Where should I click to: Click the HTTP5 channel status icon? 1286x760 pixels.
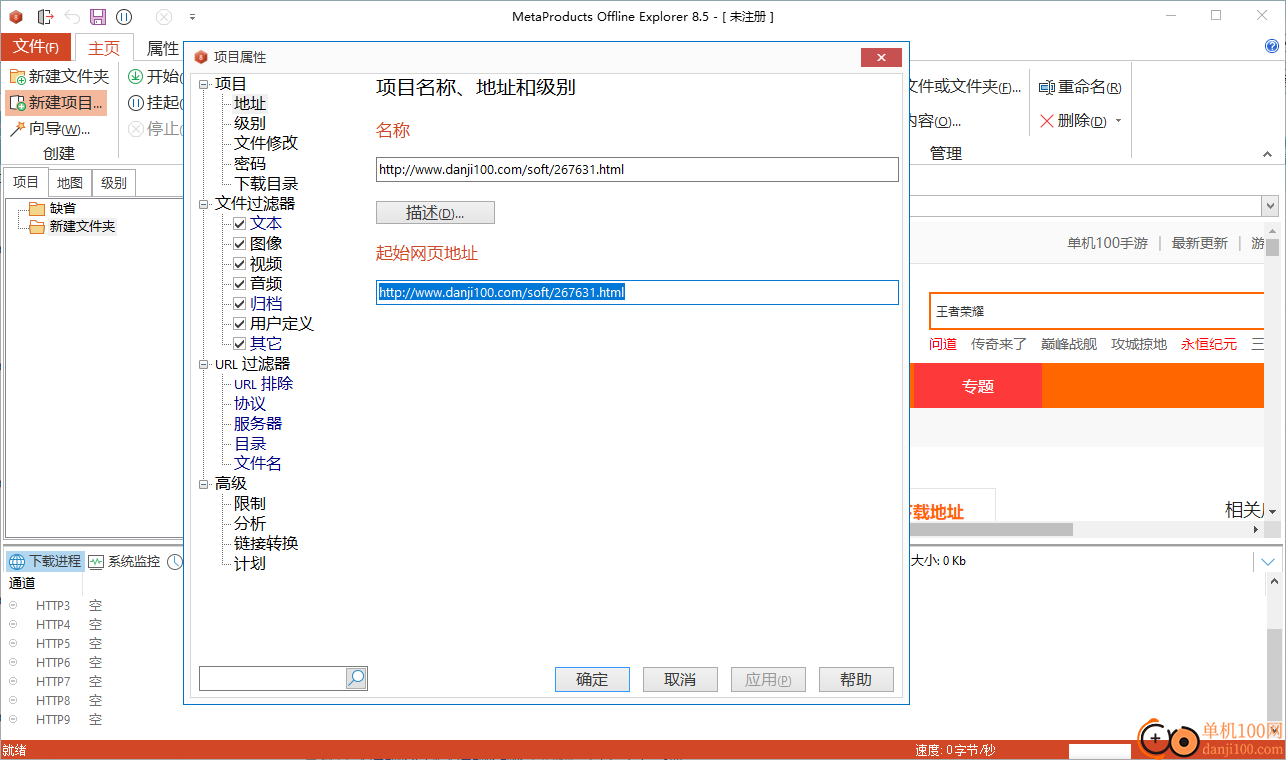pyautogui.click(x=13, y=643)
